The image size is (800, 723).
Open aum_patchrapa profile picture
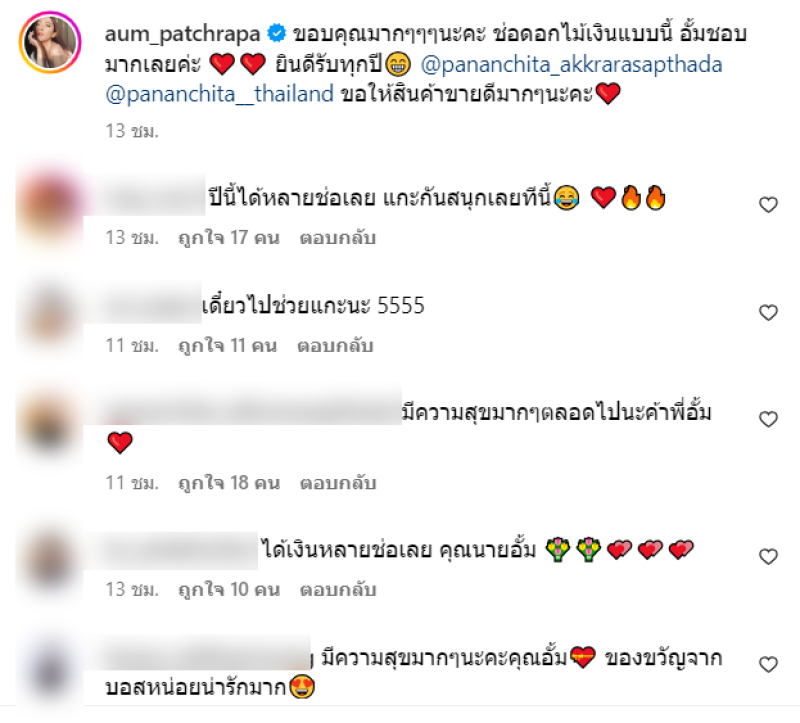[50, 42]
